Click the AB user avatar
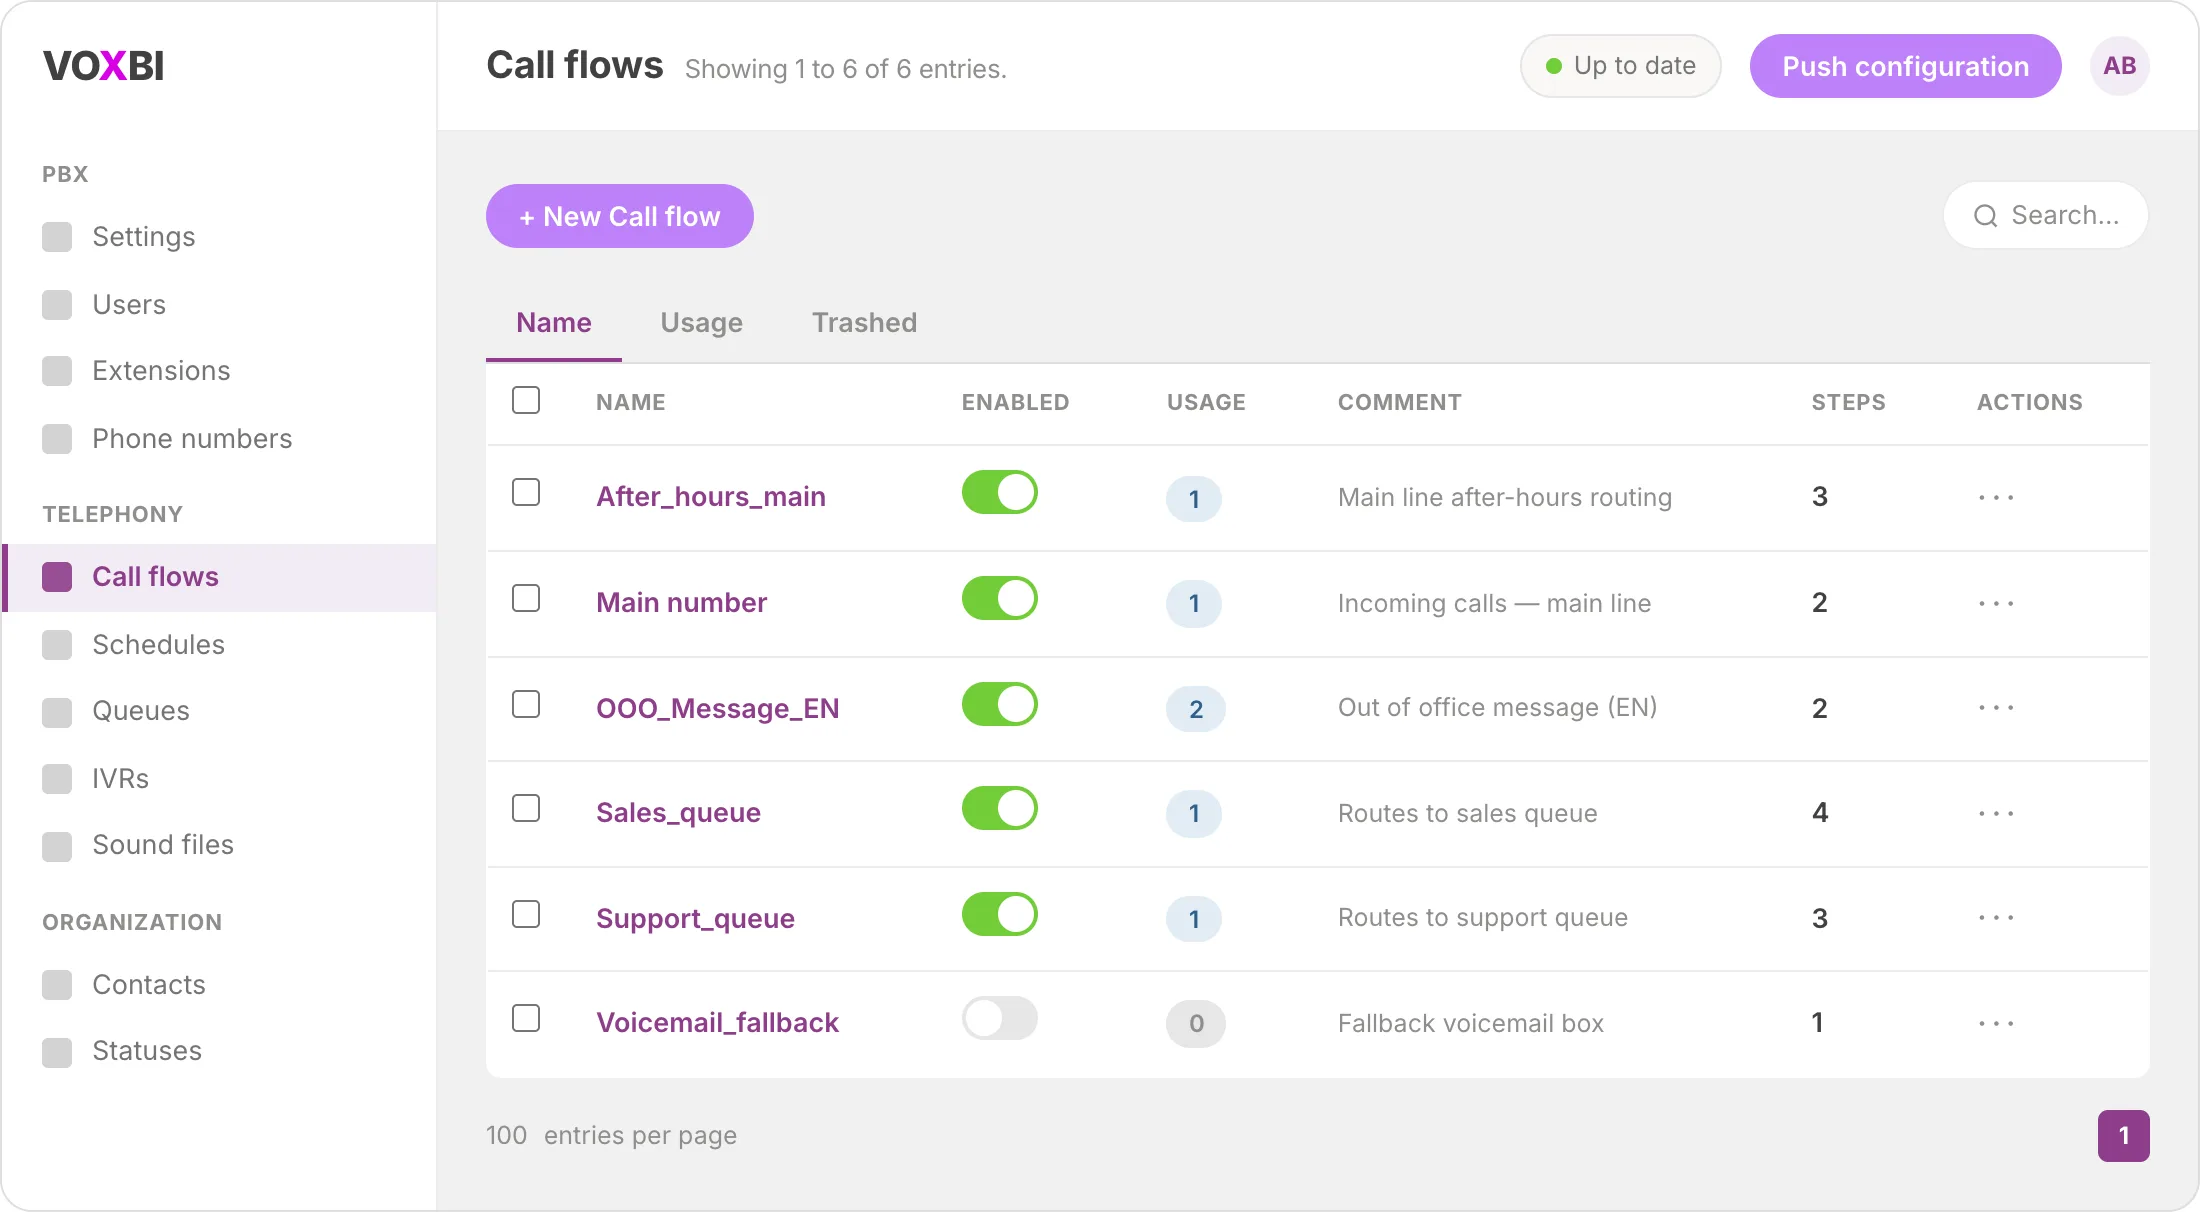The image size is (2200, 1212). pos(2119,66)
